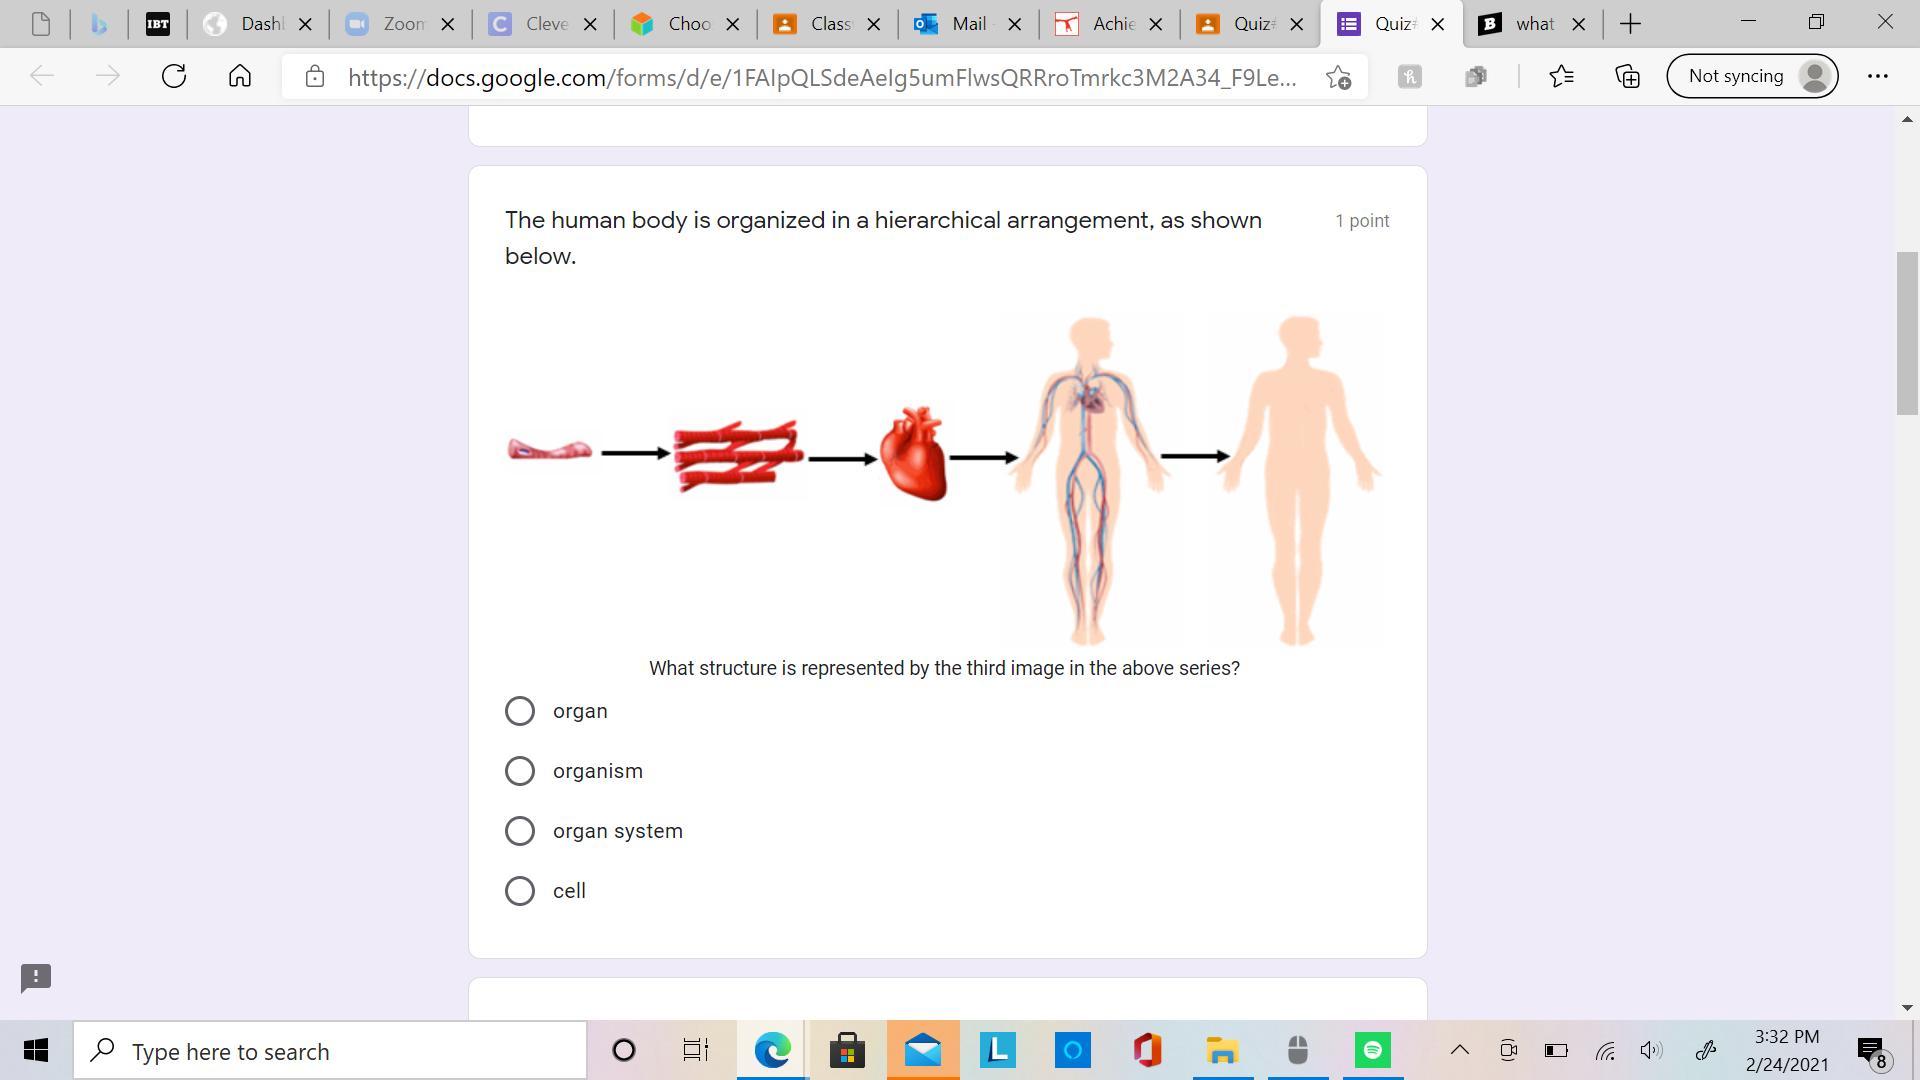Click the Not syncing profile button
1920x1080 pixels.
[1752, 76]
